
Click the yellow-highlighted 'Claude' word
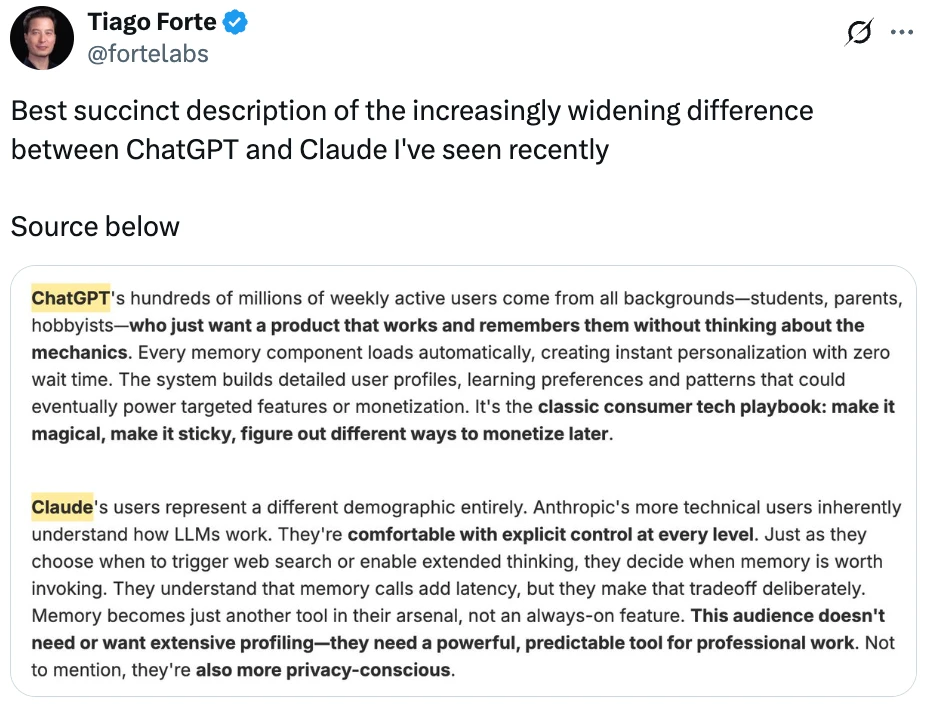pyautogui.click(x=62, y=507)
